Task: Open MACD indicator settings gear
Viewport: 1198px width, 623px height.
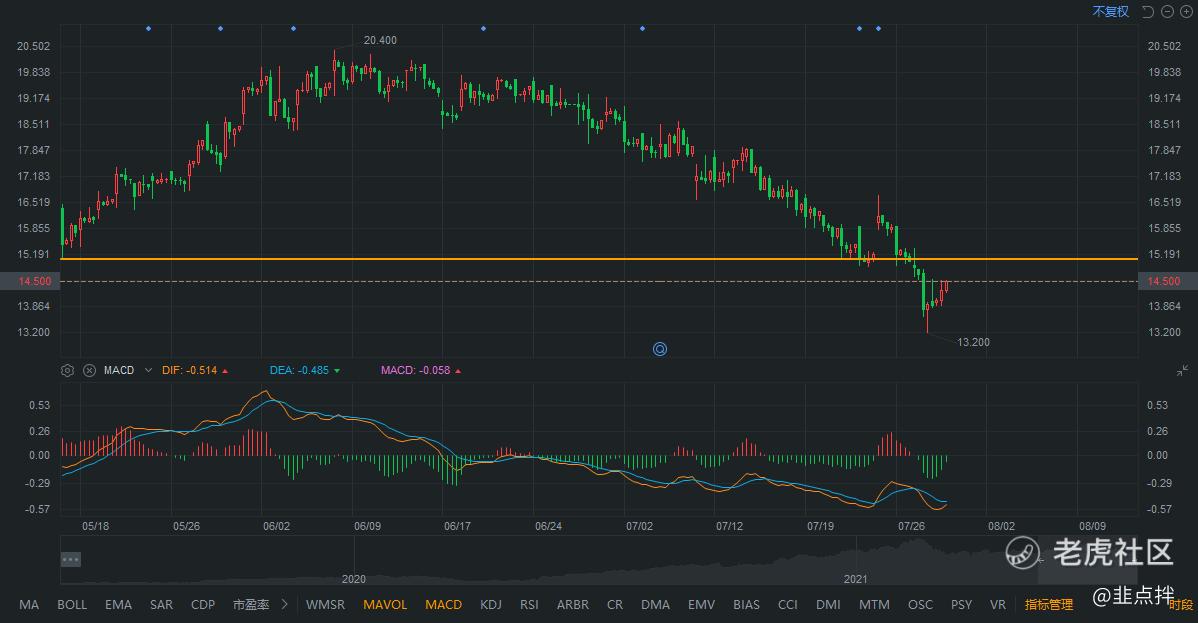Action: [x=67, y=370]
